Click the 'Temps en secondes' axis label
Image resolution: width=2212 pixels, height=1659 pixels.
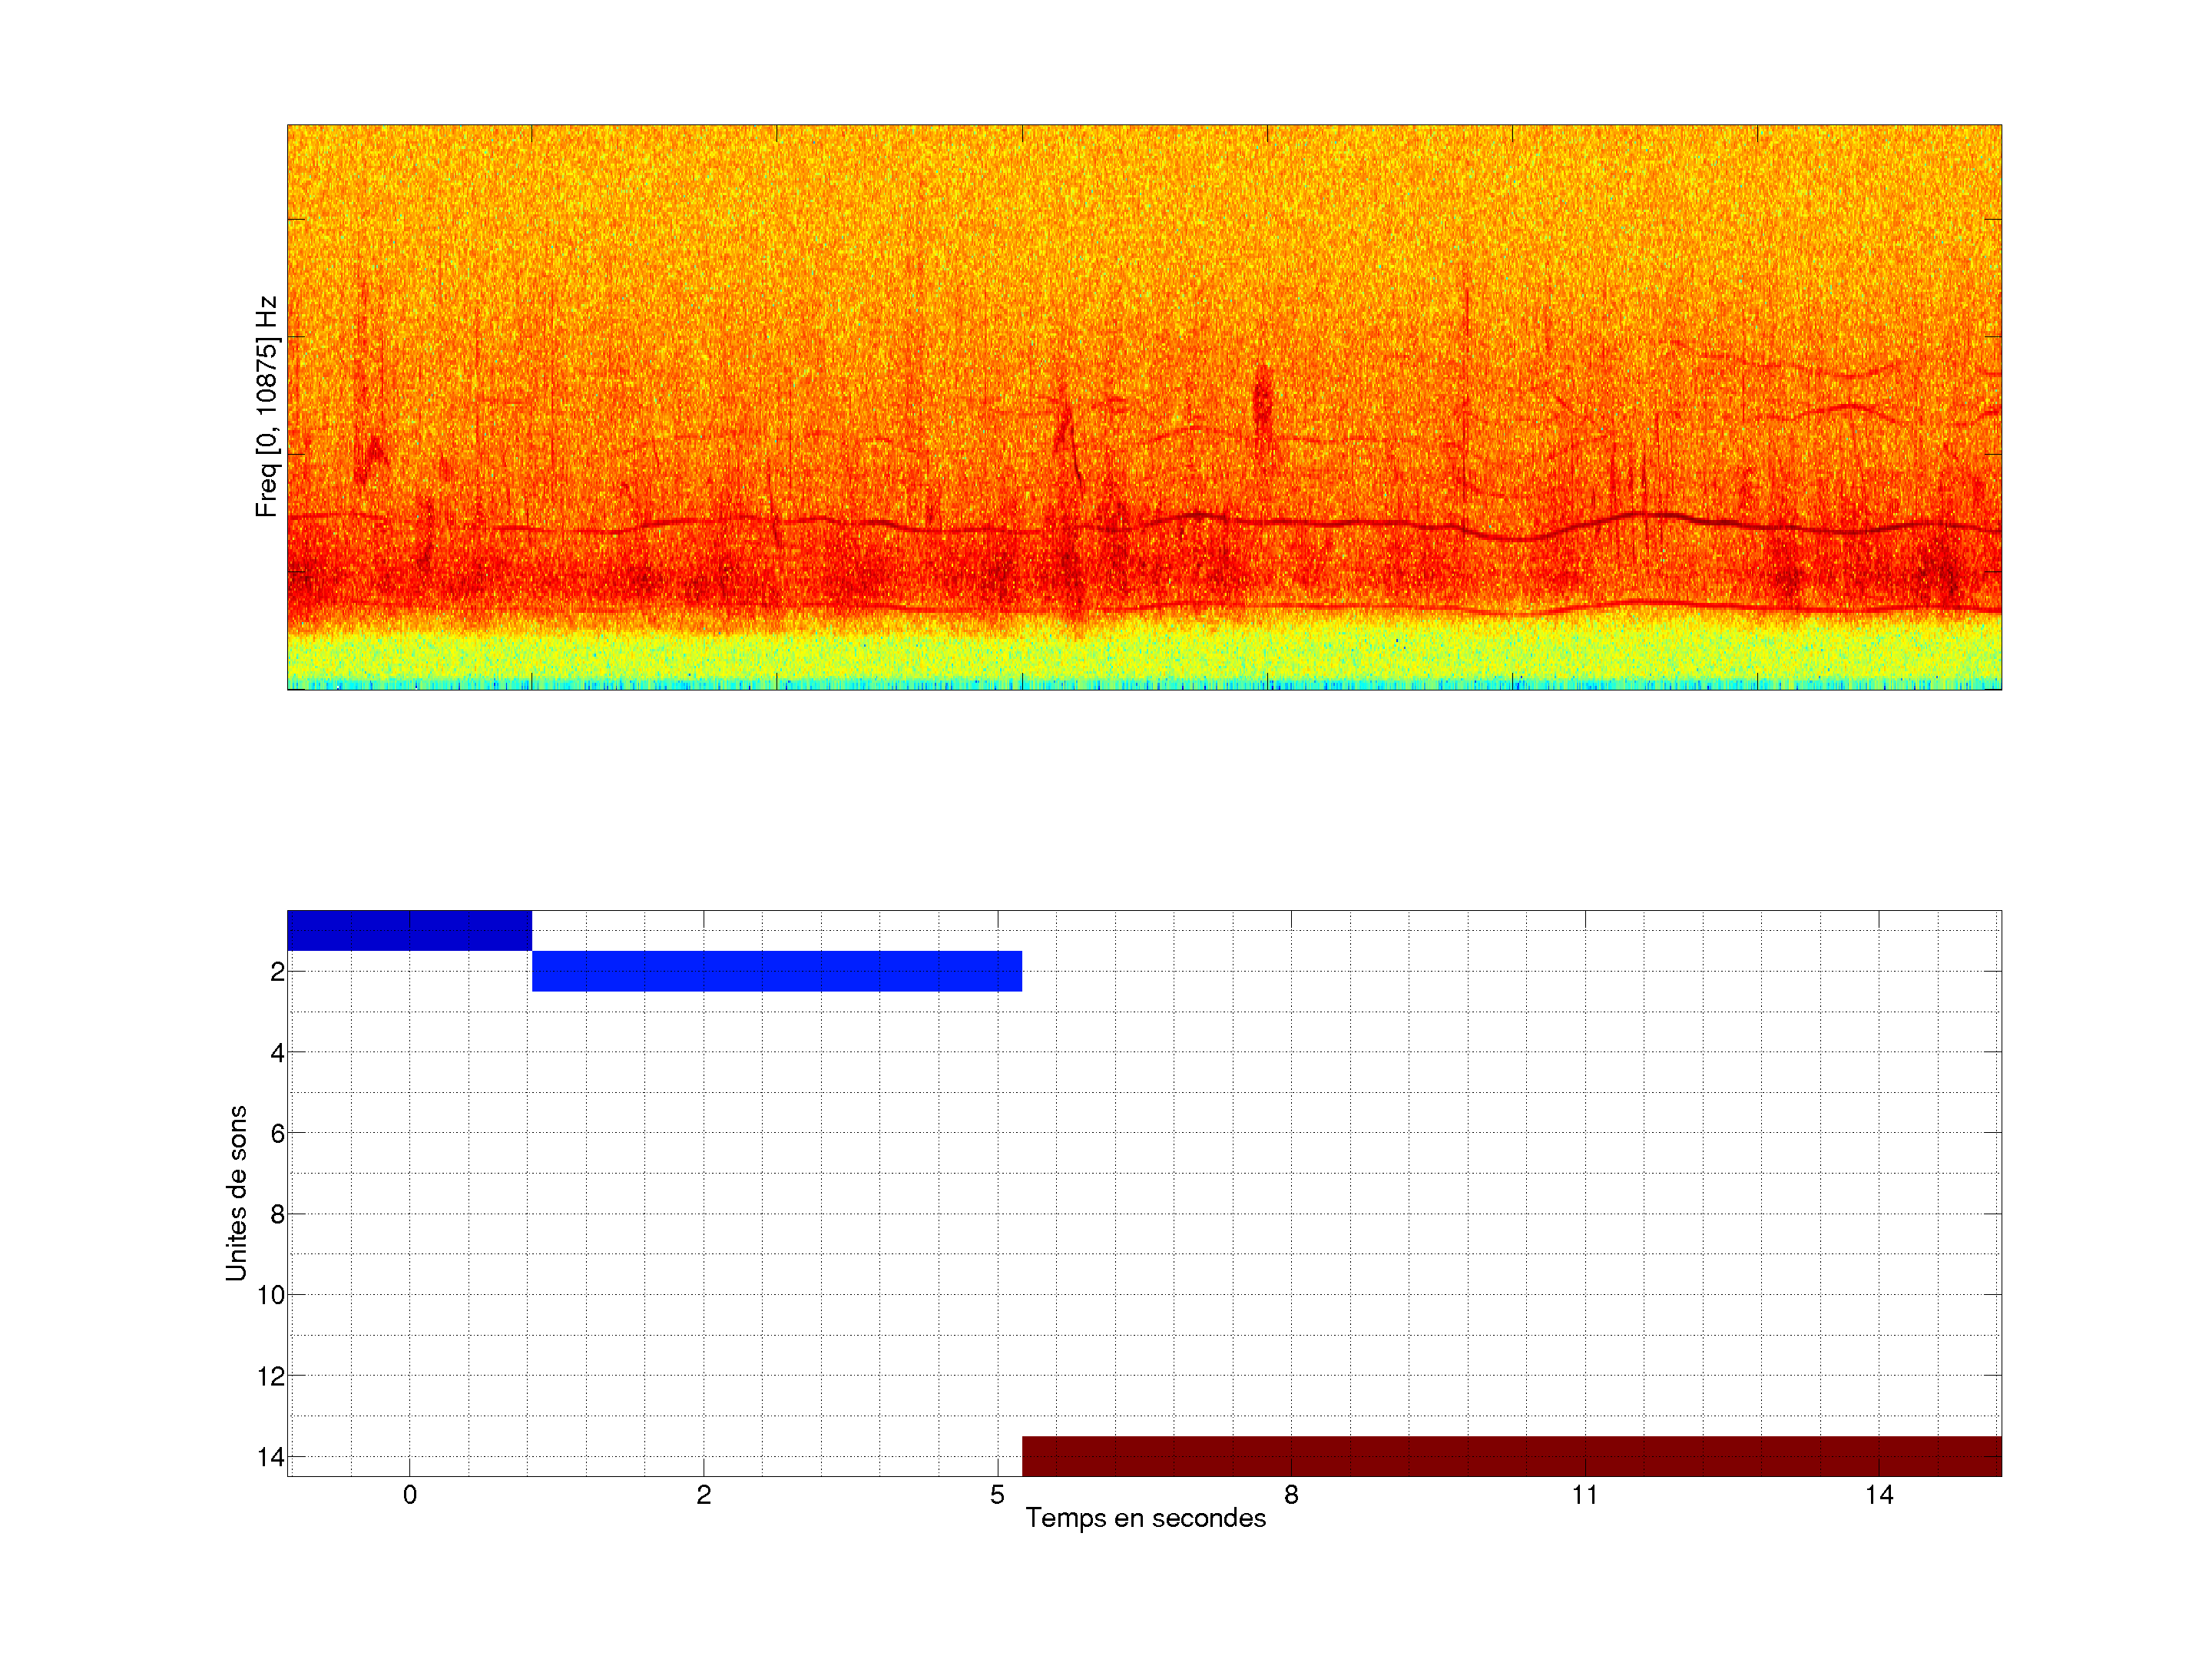point(1145,1518)
